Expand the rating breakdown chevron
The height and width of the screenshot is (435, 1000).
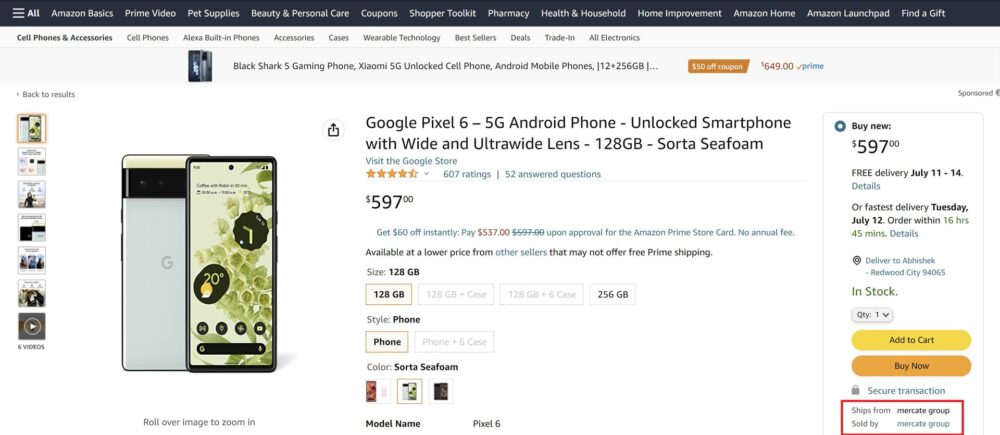(x=427, y=174)
